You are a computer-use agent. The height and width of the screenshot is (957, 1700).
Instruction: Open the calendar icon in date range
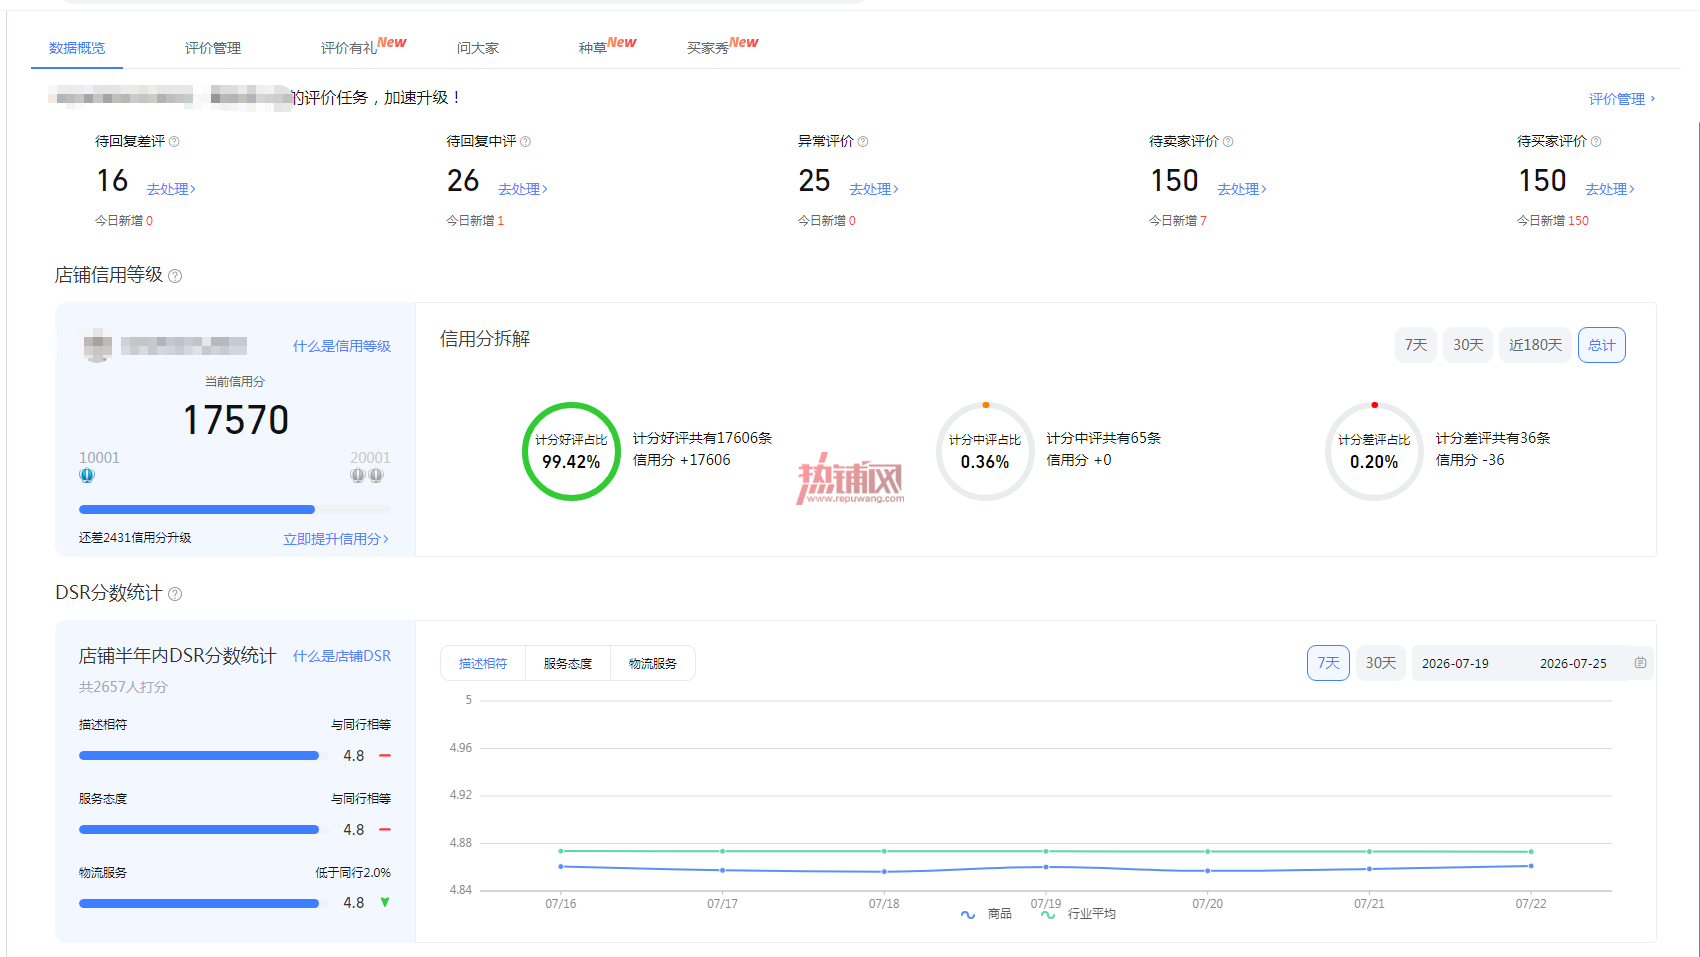pos(1640,663)
